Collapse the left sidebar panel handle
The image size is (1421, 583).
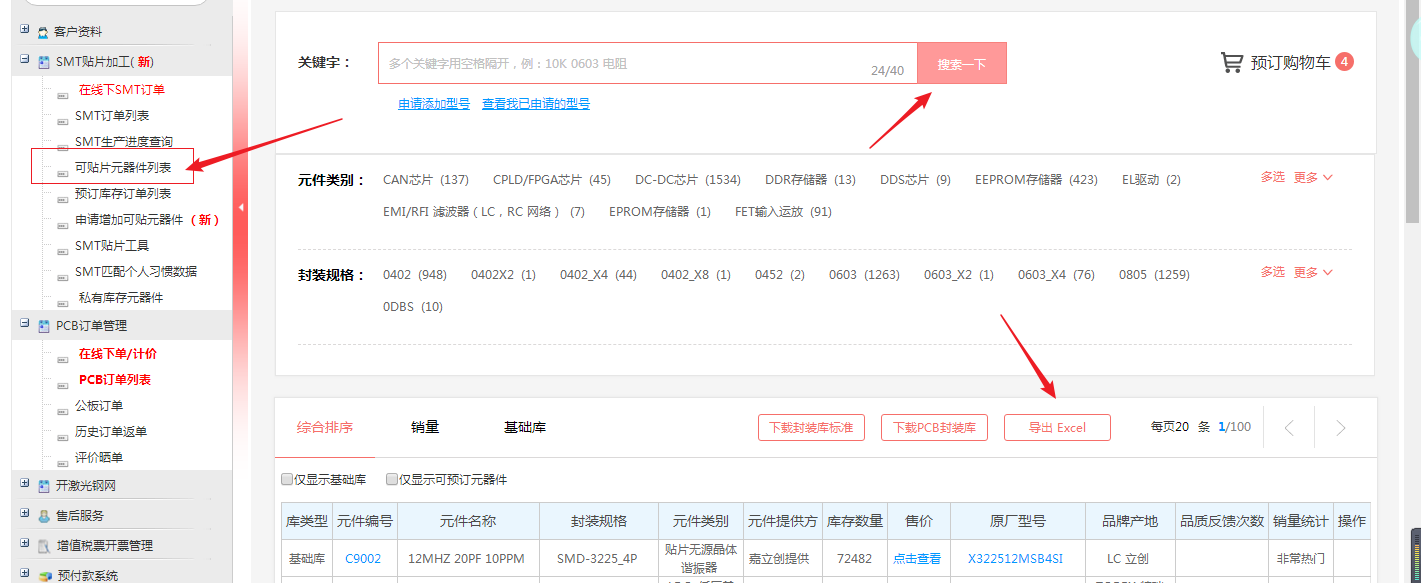[x=240, y=207]
